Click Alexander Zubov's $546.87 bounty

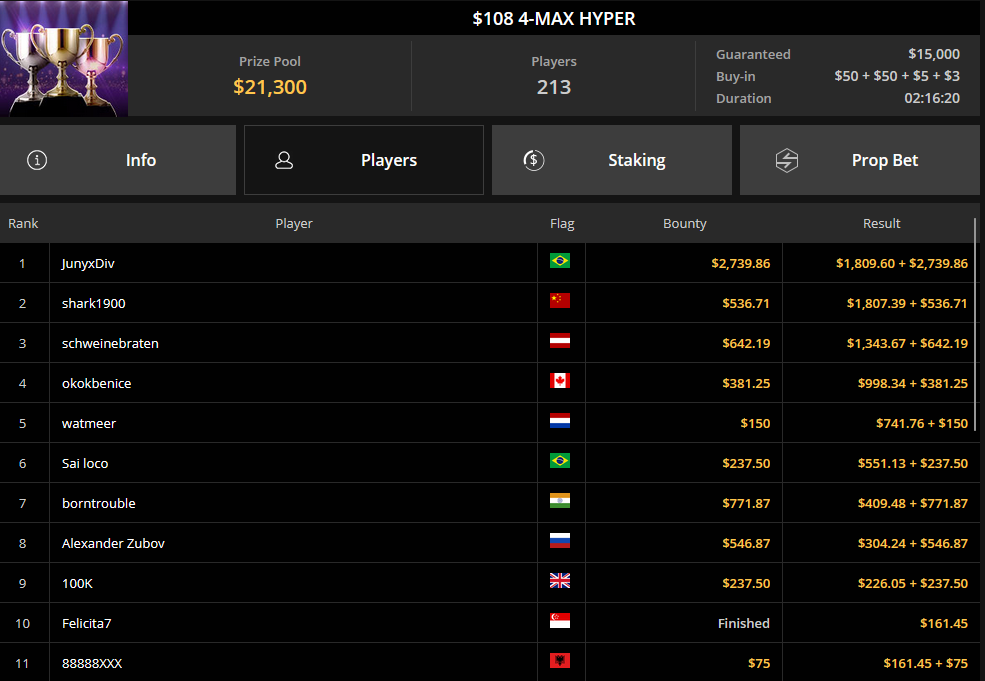746,543
